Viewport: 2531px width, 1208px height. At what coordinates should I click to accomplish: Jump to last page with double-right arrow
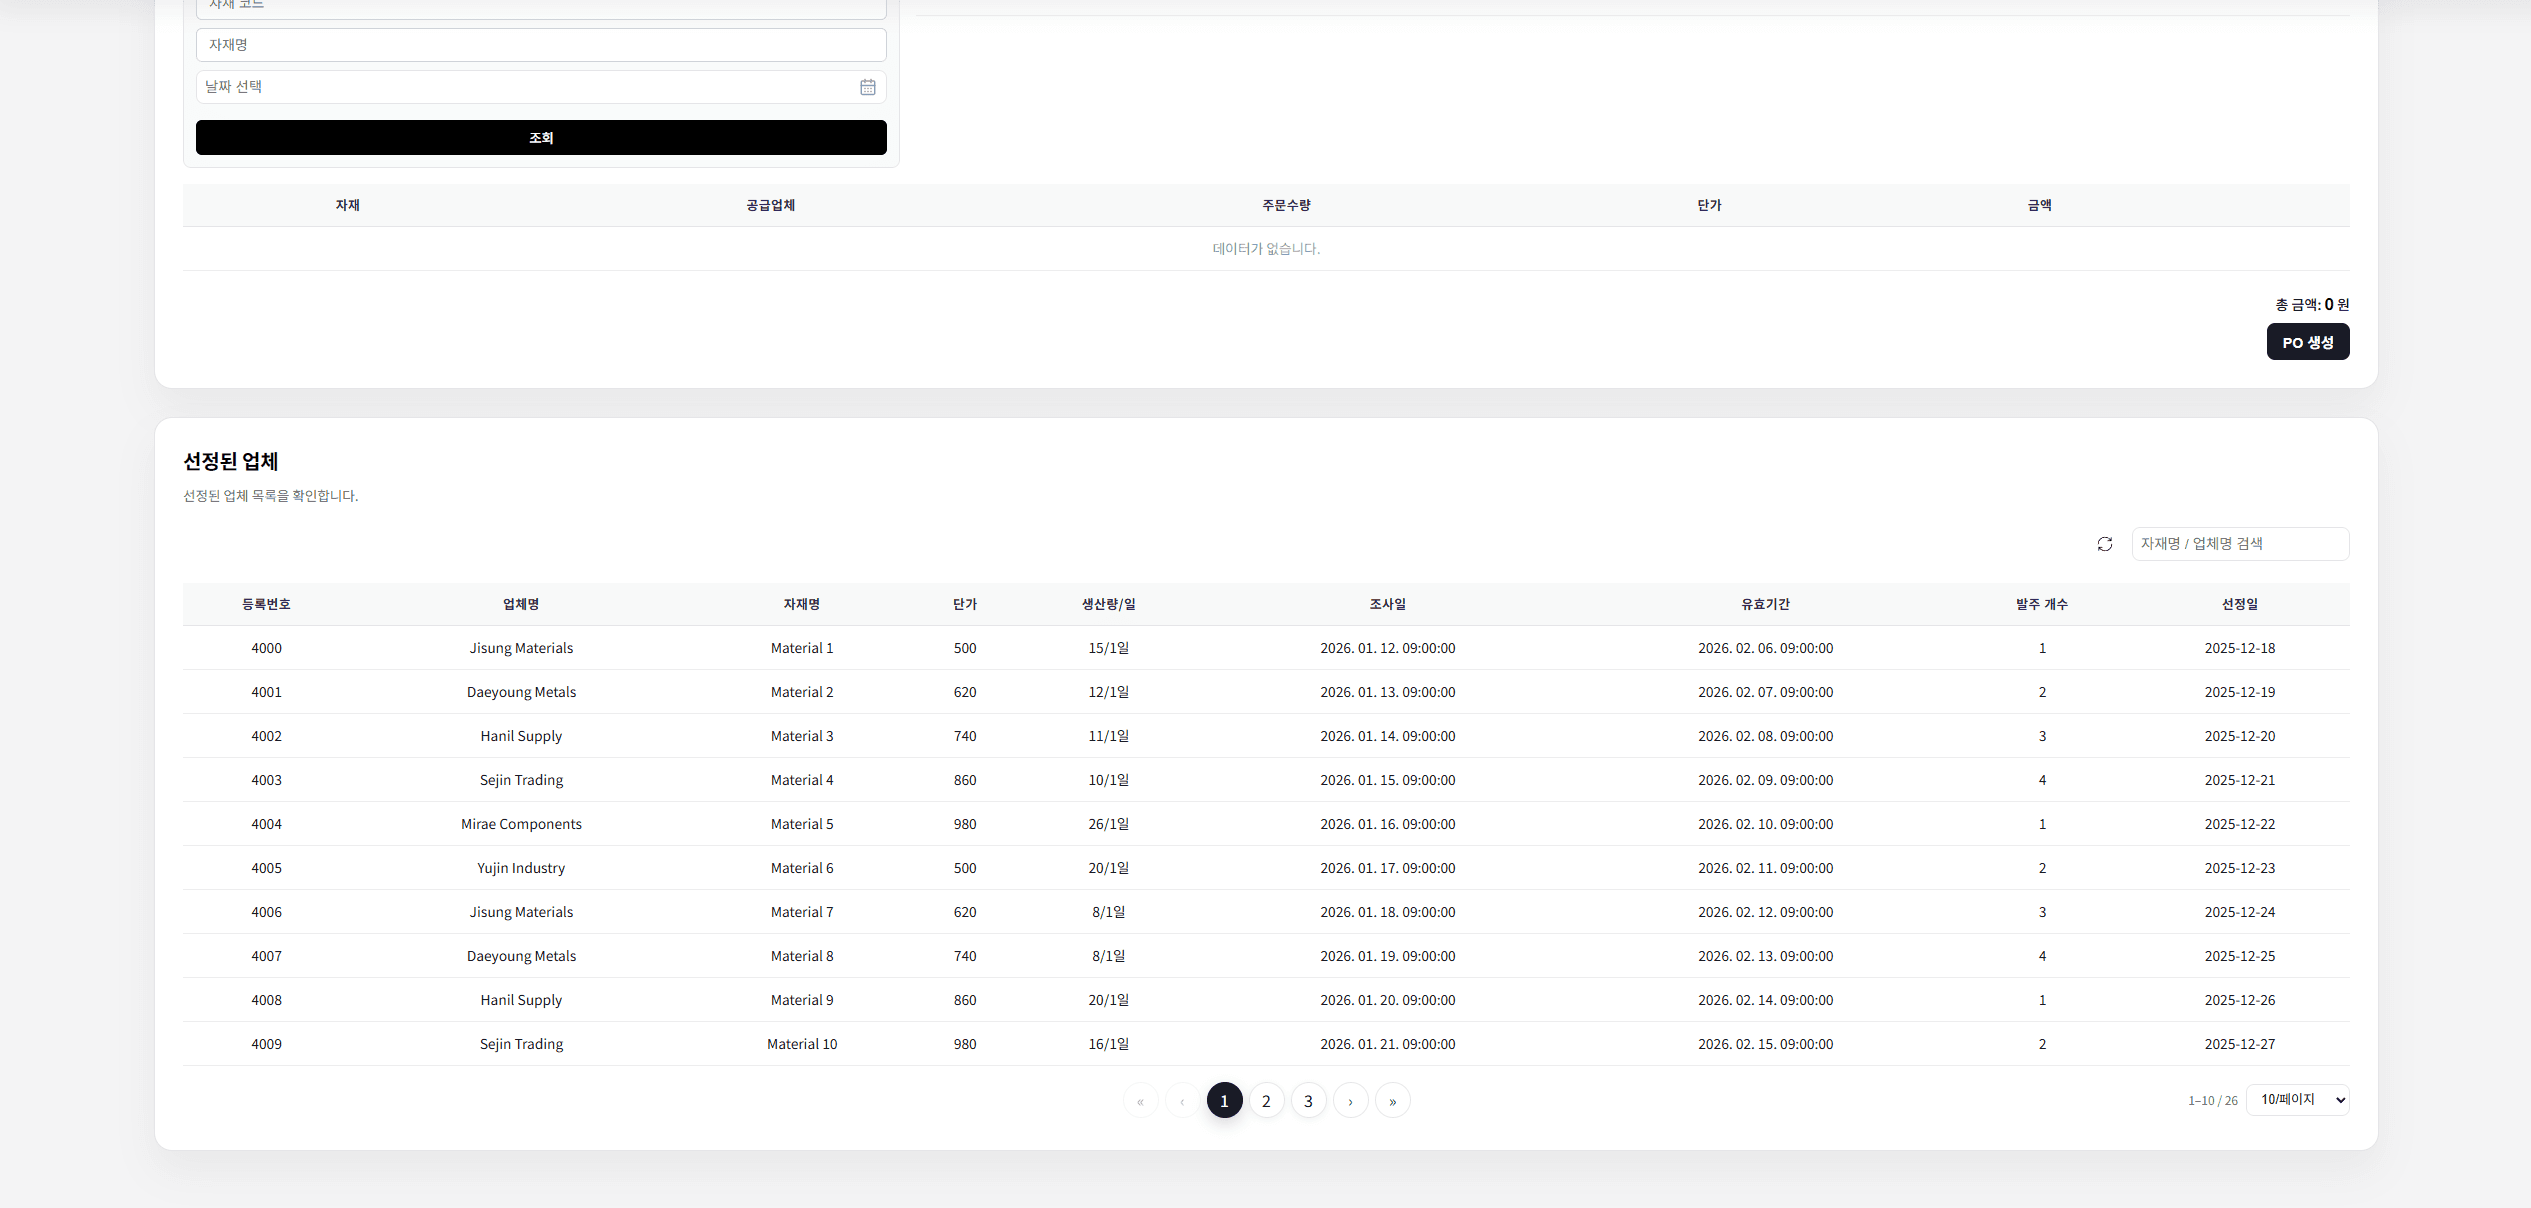pos(1392,1101)
